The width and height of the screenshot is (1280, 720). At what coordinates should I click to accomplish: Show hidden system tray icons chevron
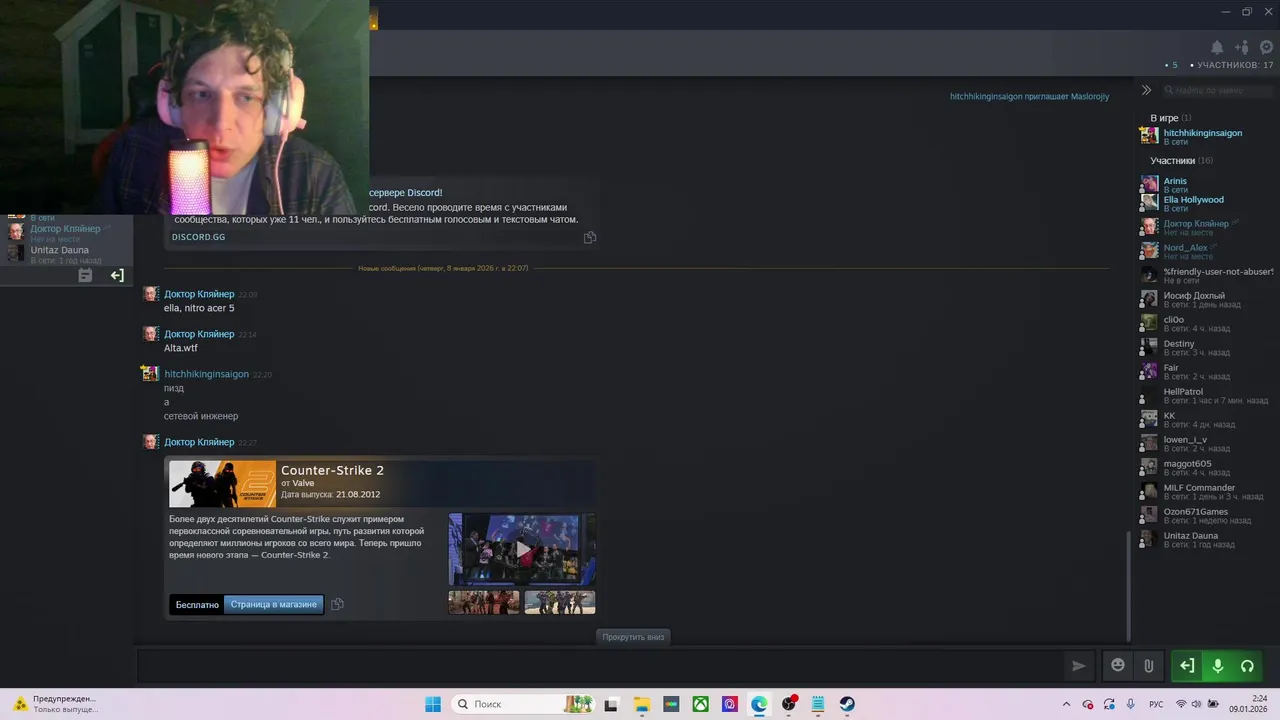tap(1066, 704)
